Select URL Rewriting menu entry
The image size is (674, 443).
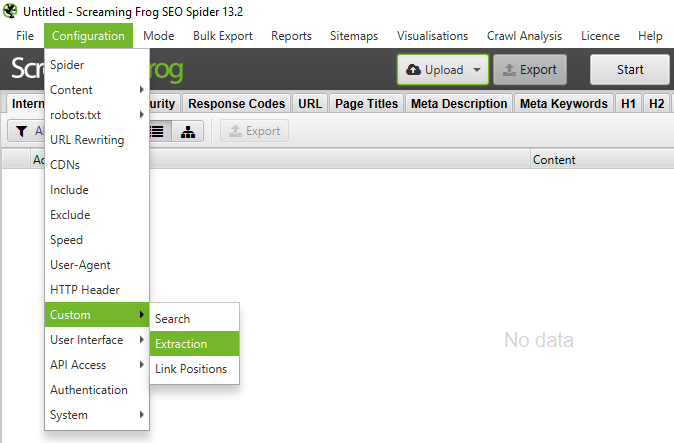coord(97,140)
